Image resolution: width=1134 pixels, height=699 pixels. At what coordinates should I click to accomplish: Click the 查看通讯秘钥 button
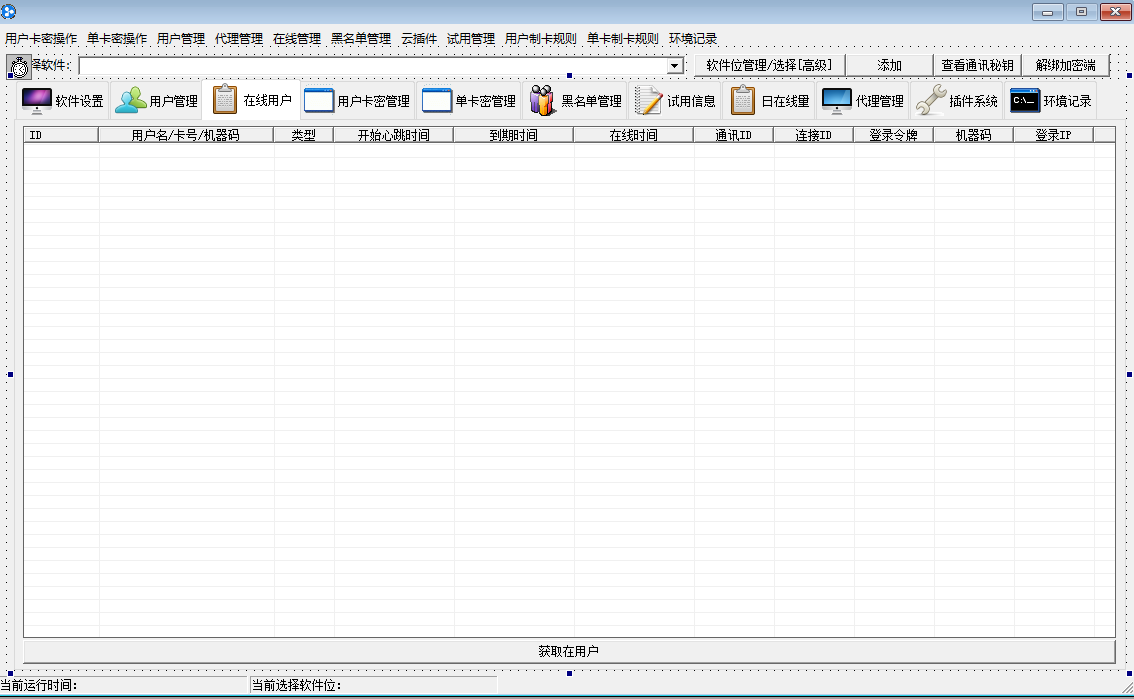(x=977, y=65)
